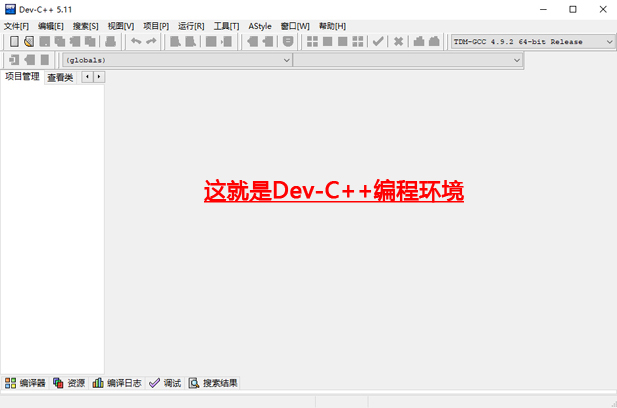Click the Dev-C++ app icon in title bar
This screenshot has height=408, width=617.
[x=10, y=9]
